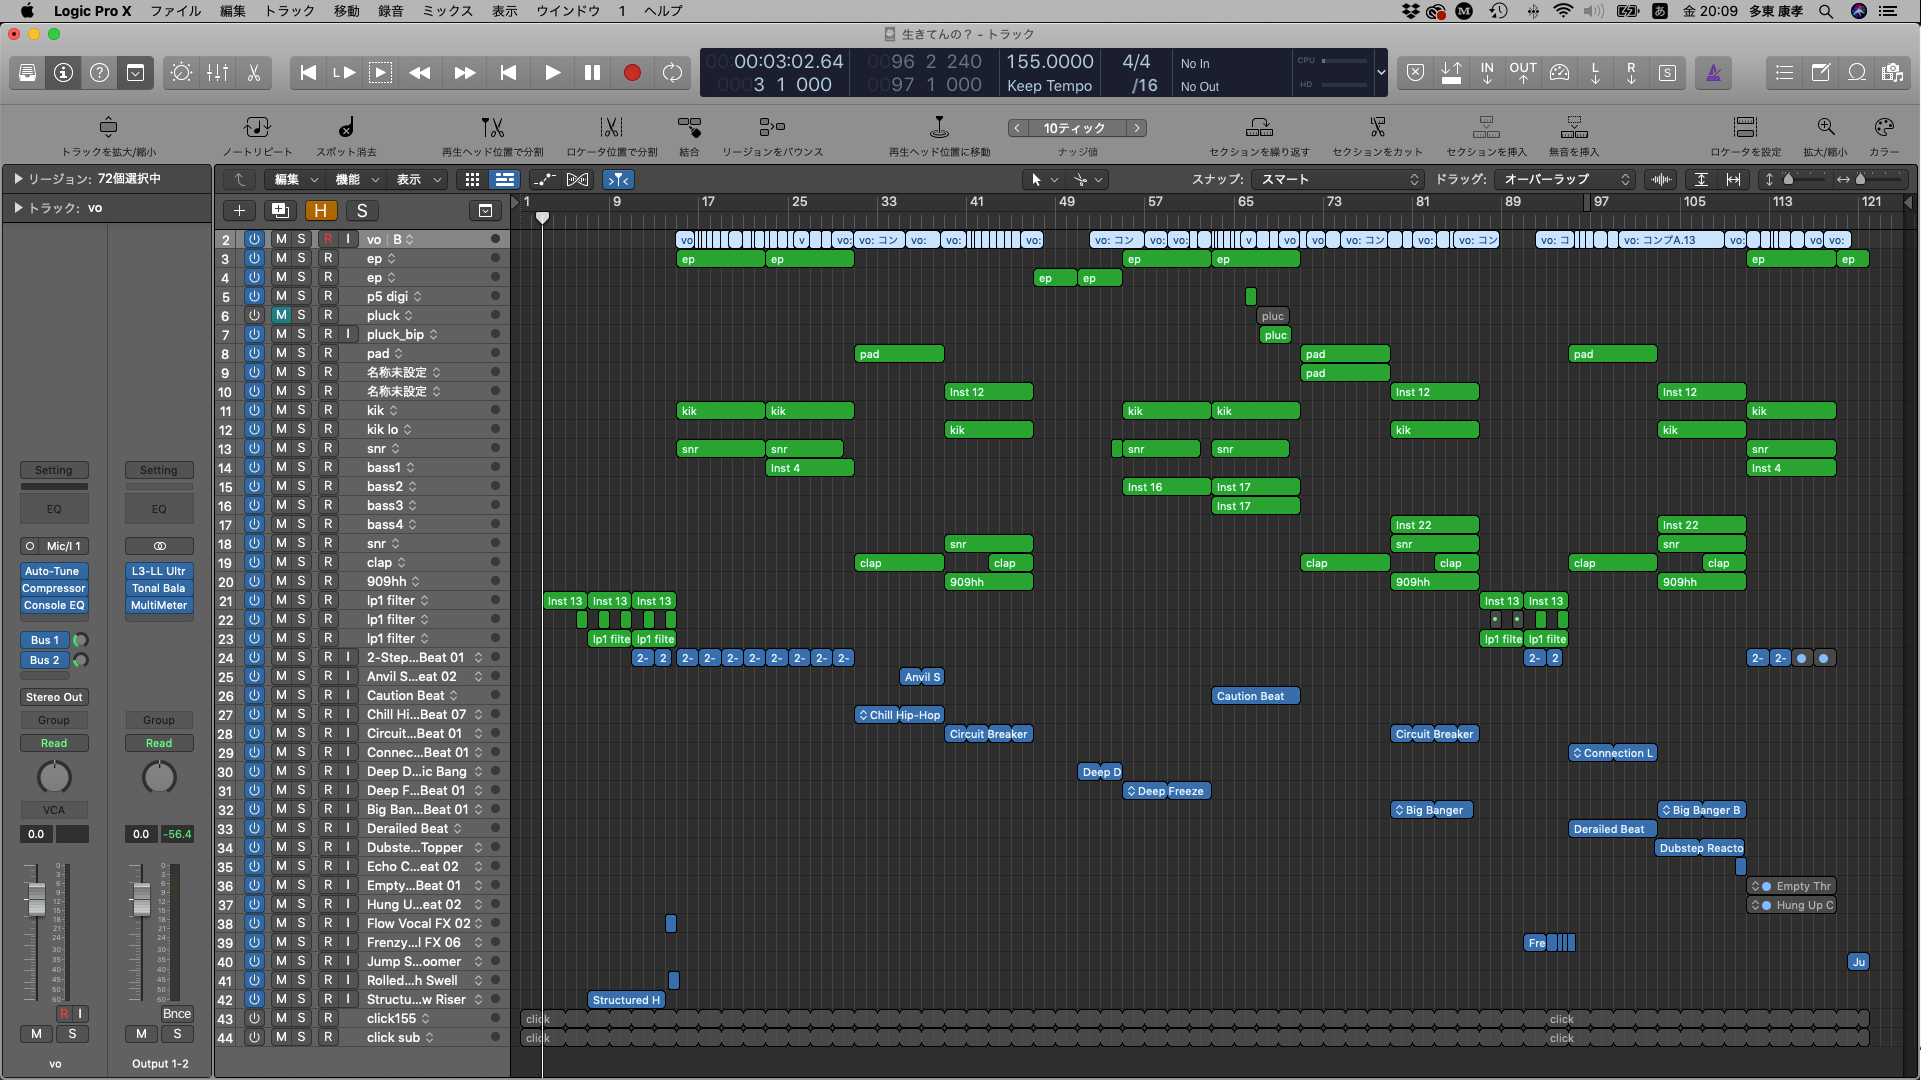This screenshot has height=1080, width=1921.
Task: Open the Loop Browser icon
Action: coord(1857,73)
